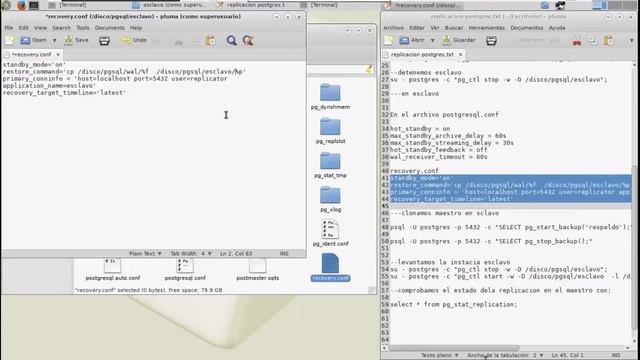Place cursor on standby_mode='on' line in recovery.conf
This screenshot has width=640, height=360.
[34, 64]
